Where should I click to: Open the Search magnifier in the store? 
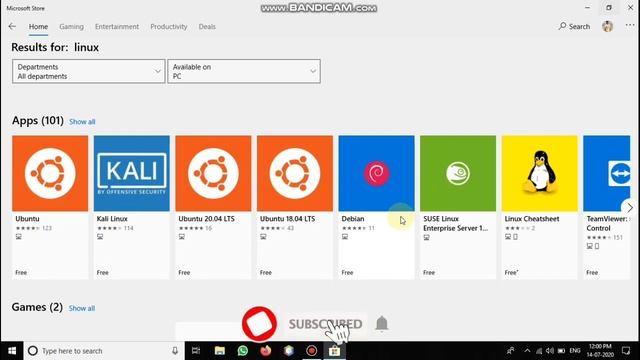pyautogui.click(x=574, y=27)
